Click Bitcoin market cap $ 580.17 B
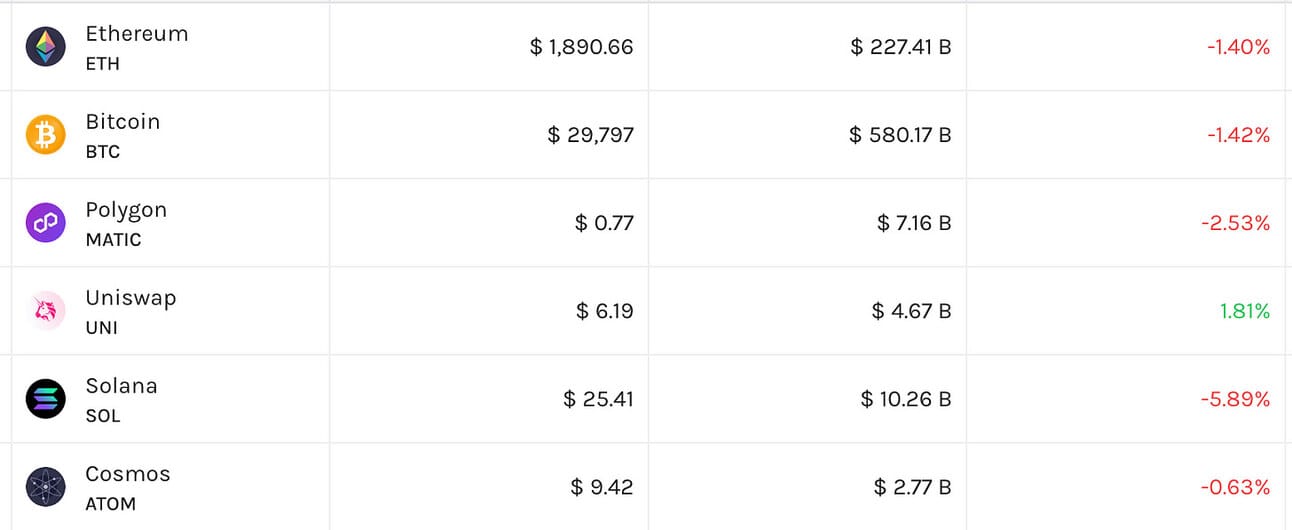The image size is (1292, 530). 900,135
